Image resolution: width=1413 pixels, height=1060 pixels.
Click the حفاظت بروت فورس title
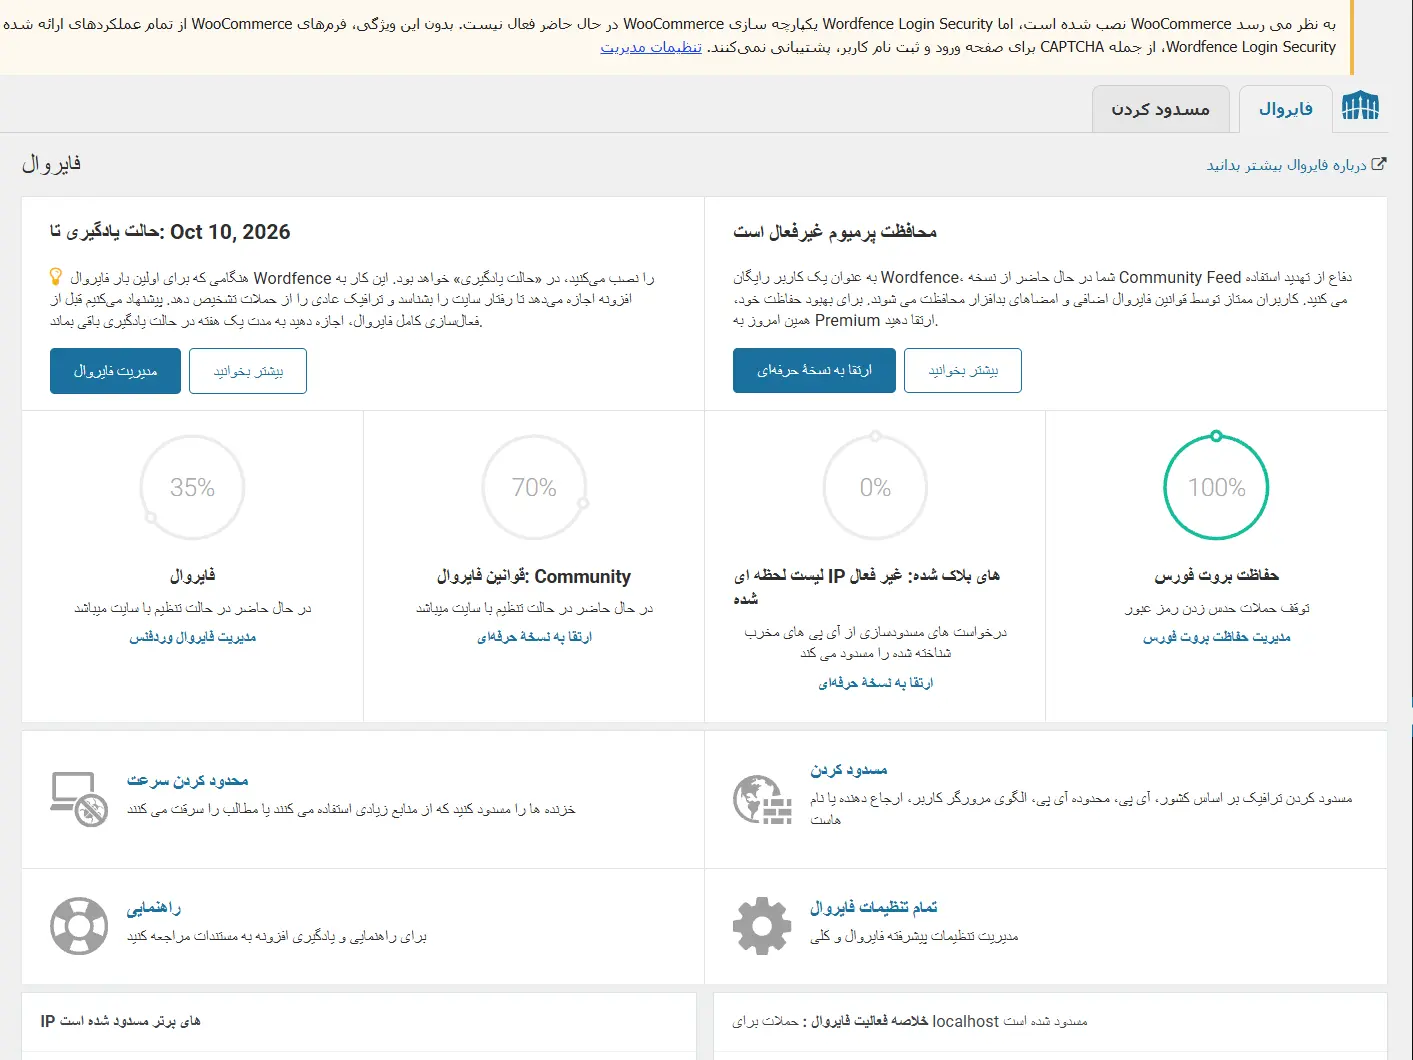[x=1216, y=576]
